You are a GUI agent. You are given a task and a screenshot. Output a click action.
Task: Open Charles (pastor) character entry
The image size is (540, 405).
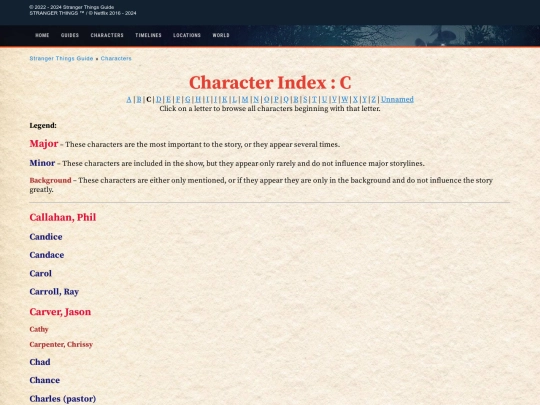(x=63, y=399)
